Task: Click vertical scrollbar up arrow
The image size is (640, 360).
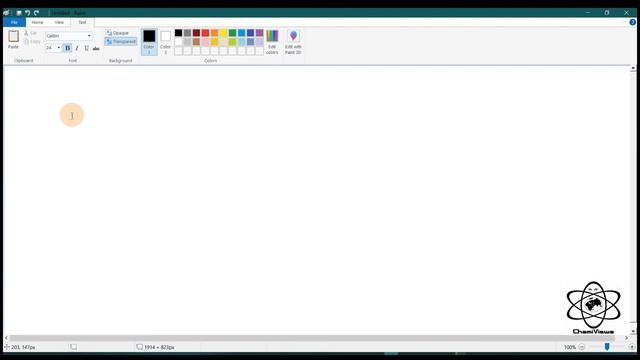Action: pyautogui.click(x=633, y=69)
